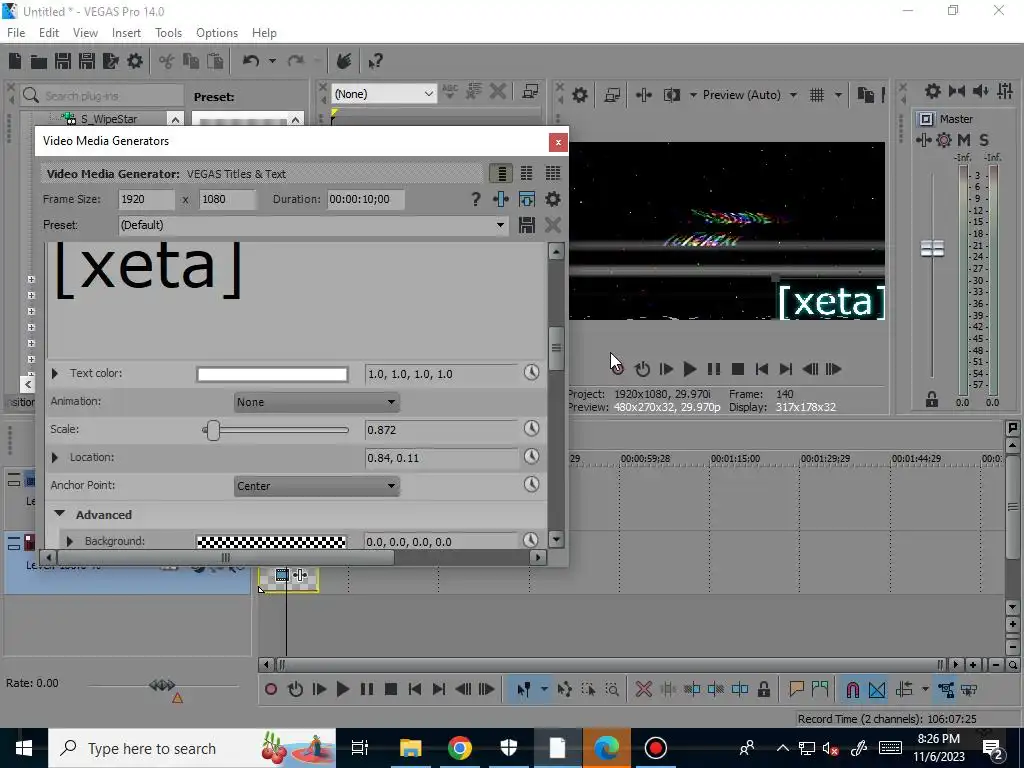The height and width of the screenshot is (768, 1024).
Task: Open Mixing Console faders icon
Action: pyautogui.click(x=1005, y=91)
